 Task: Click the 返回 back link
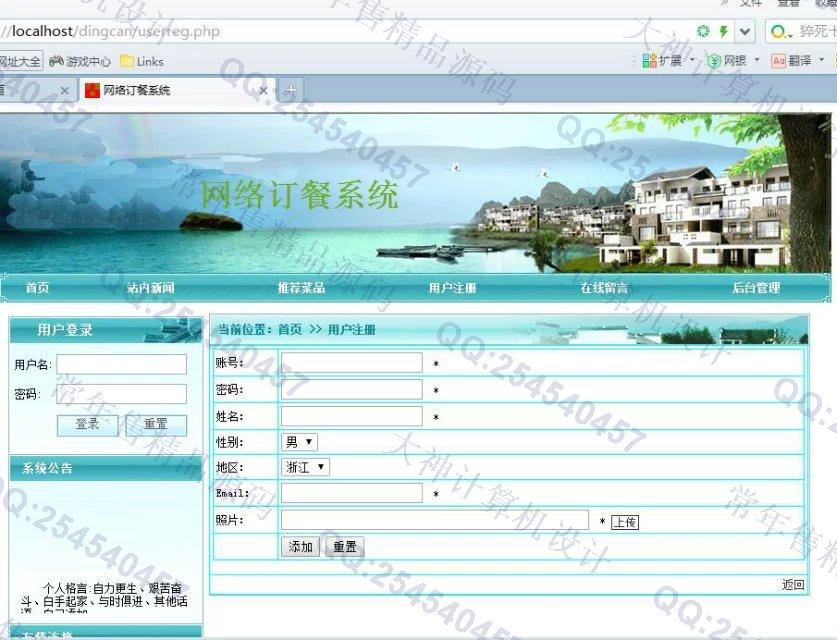[x=792, y=585]
